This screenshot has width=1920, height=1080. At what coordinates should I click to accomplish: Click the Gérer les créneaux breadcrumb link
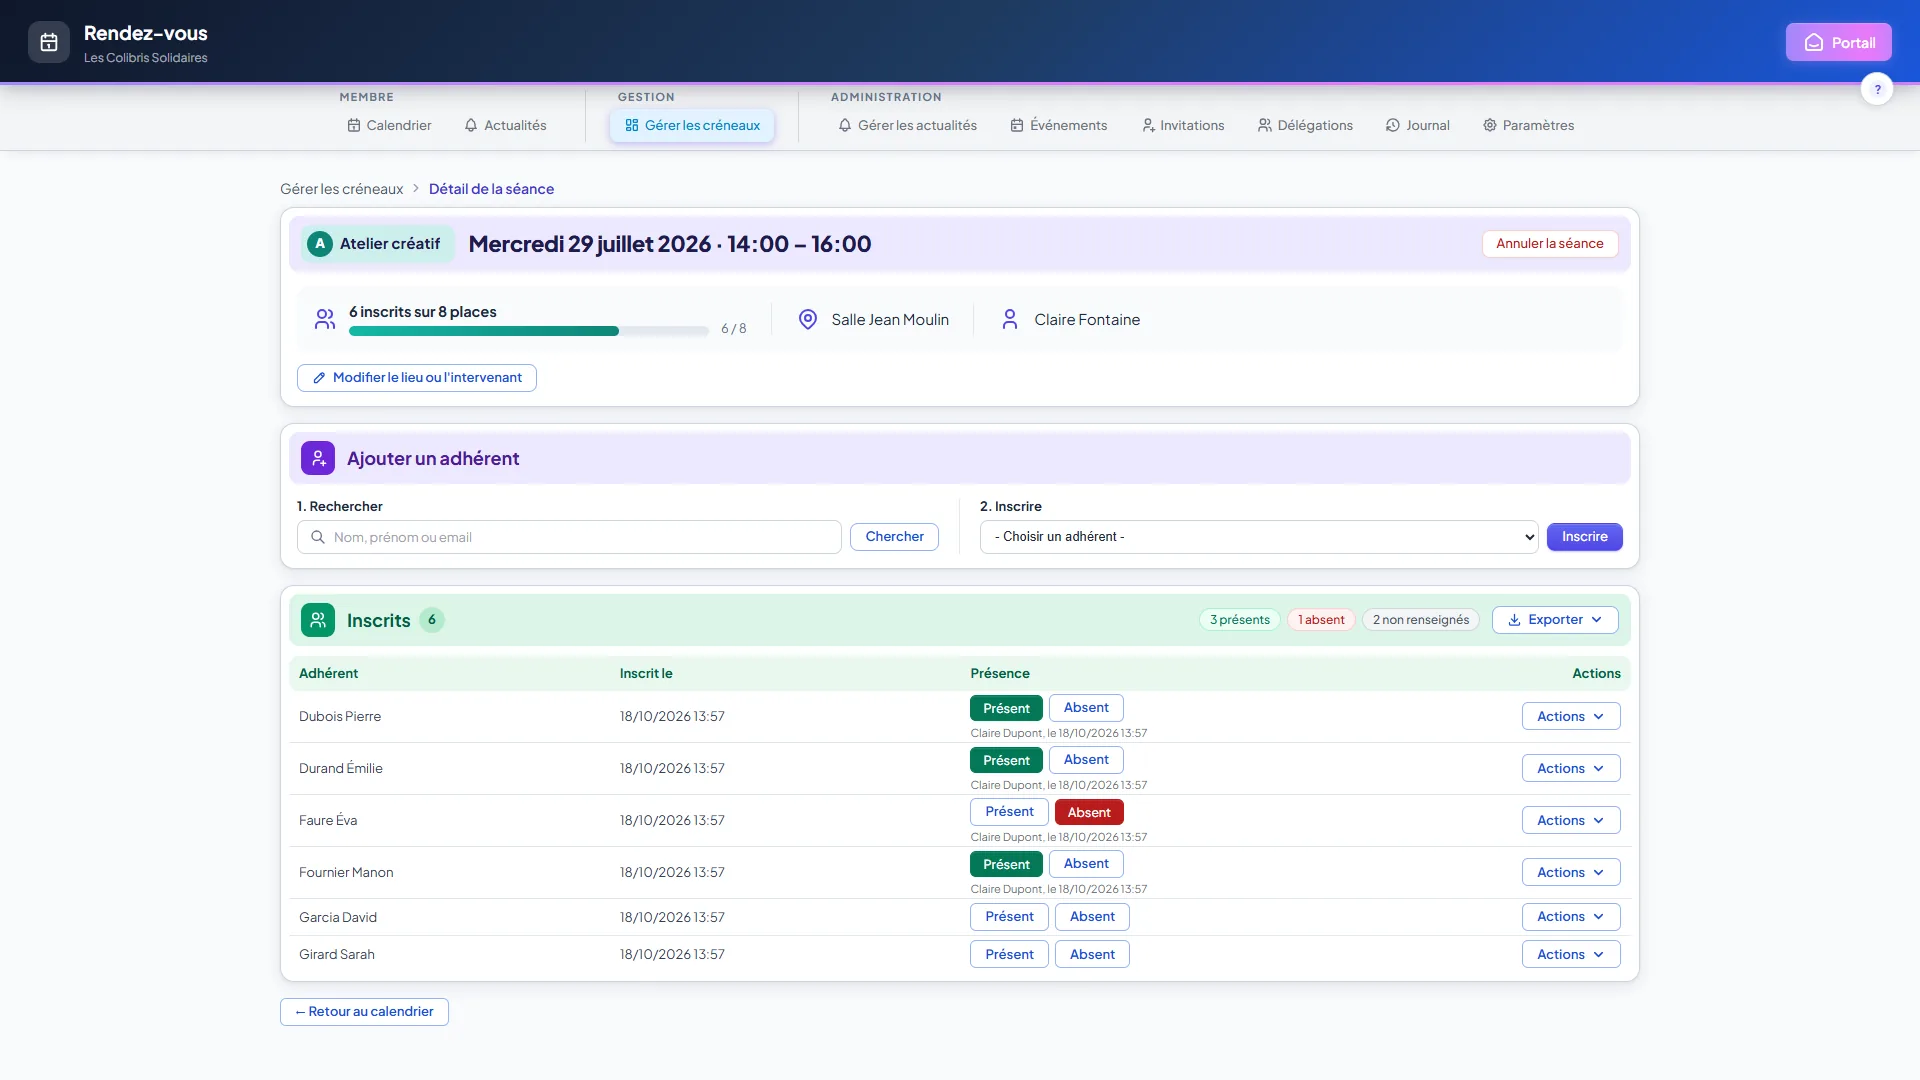pyautogui.click(x=341, y=189)
